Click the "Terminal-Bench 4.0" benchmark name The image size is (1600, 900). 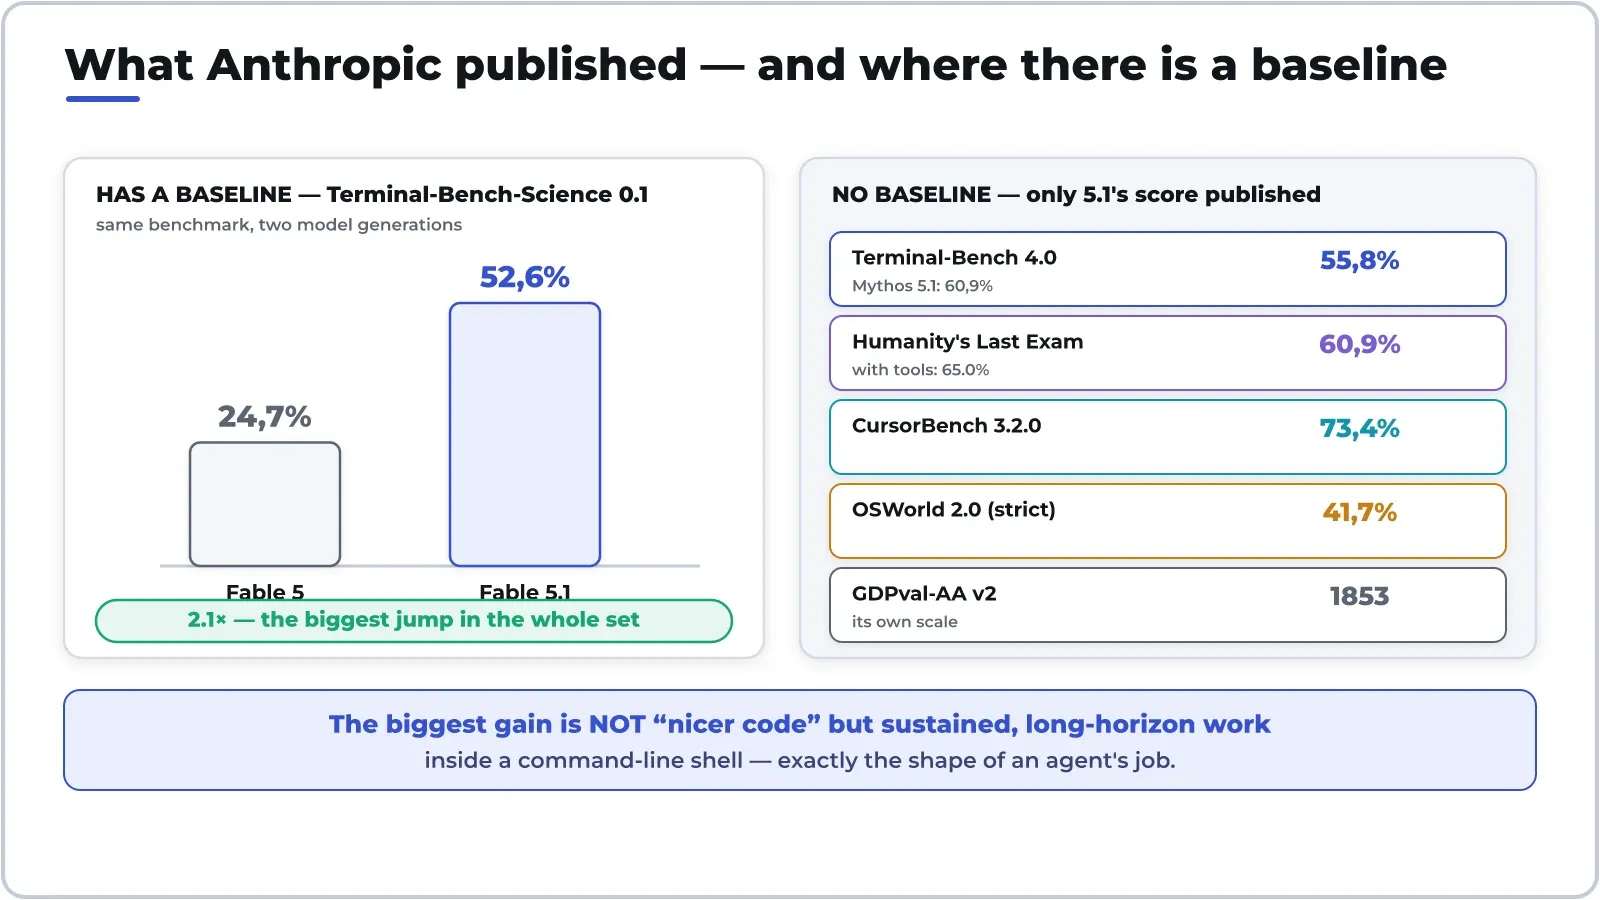[x=954, y=257]
